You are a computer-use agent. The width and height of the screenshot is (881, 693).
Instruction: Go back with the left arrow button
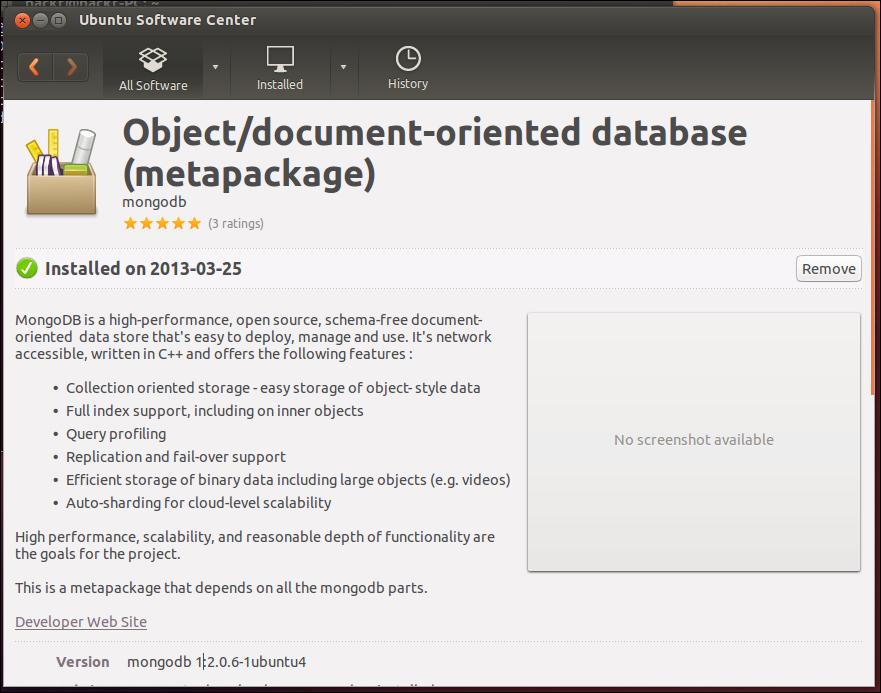tap(35, 67)
